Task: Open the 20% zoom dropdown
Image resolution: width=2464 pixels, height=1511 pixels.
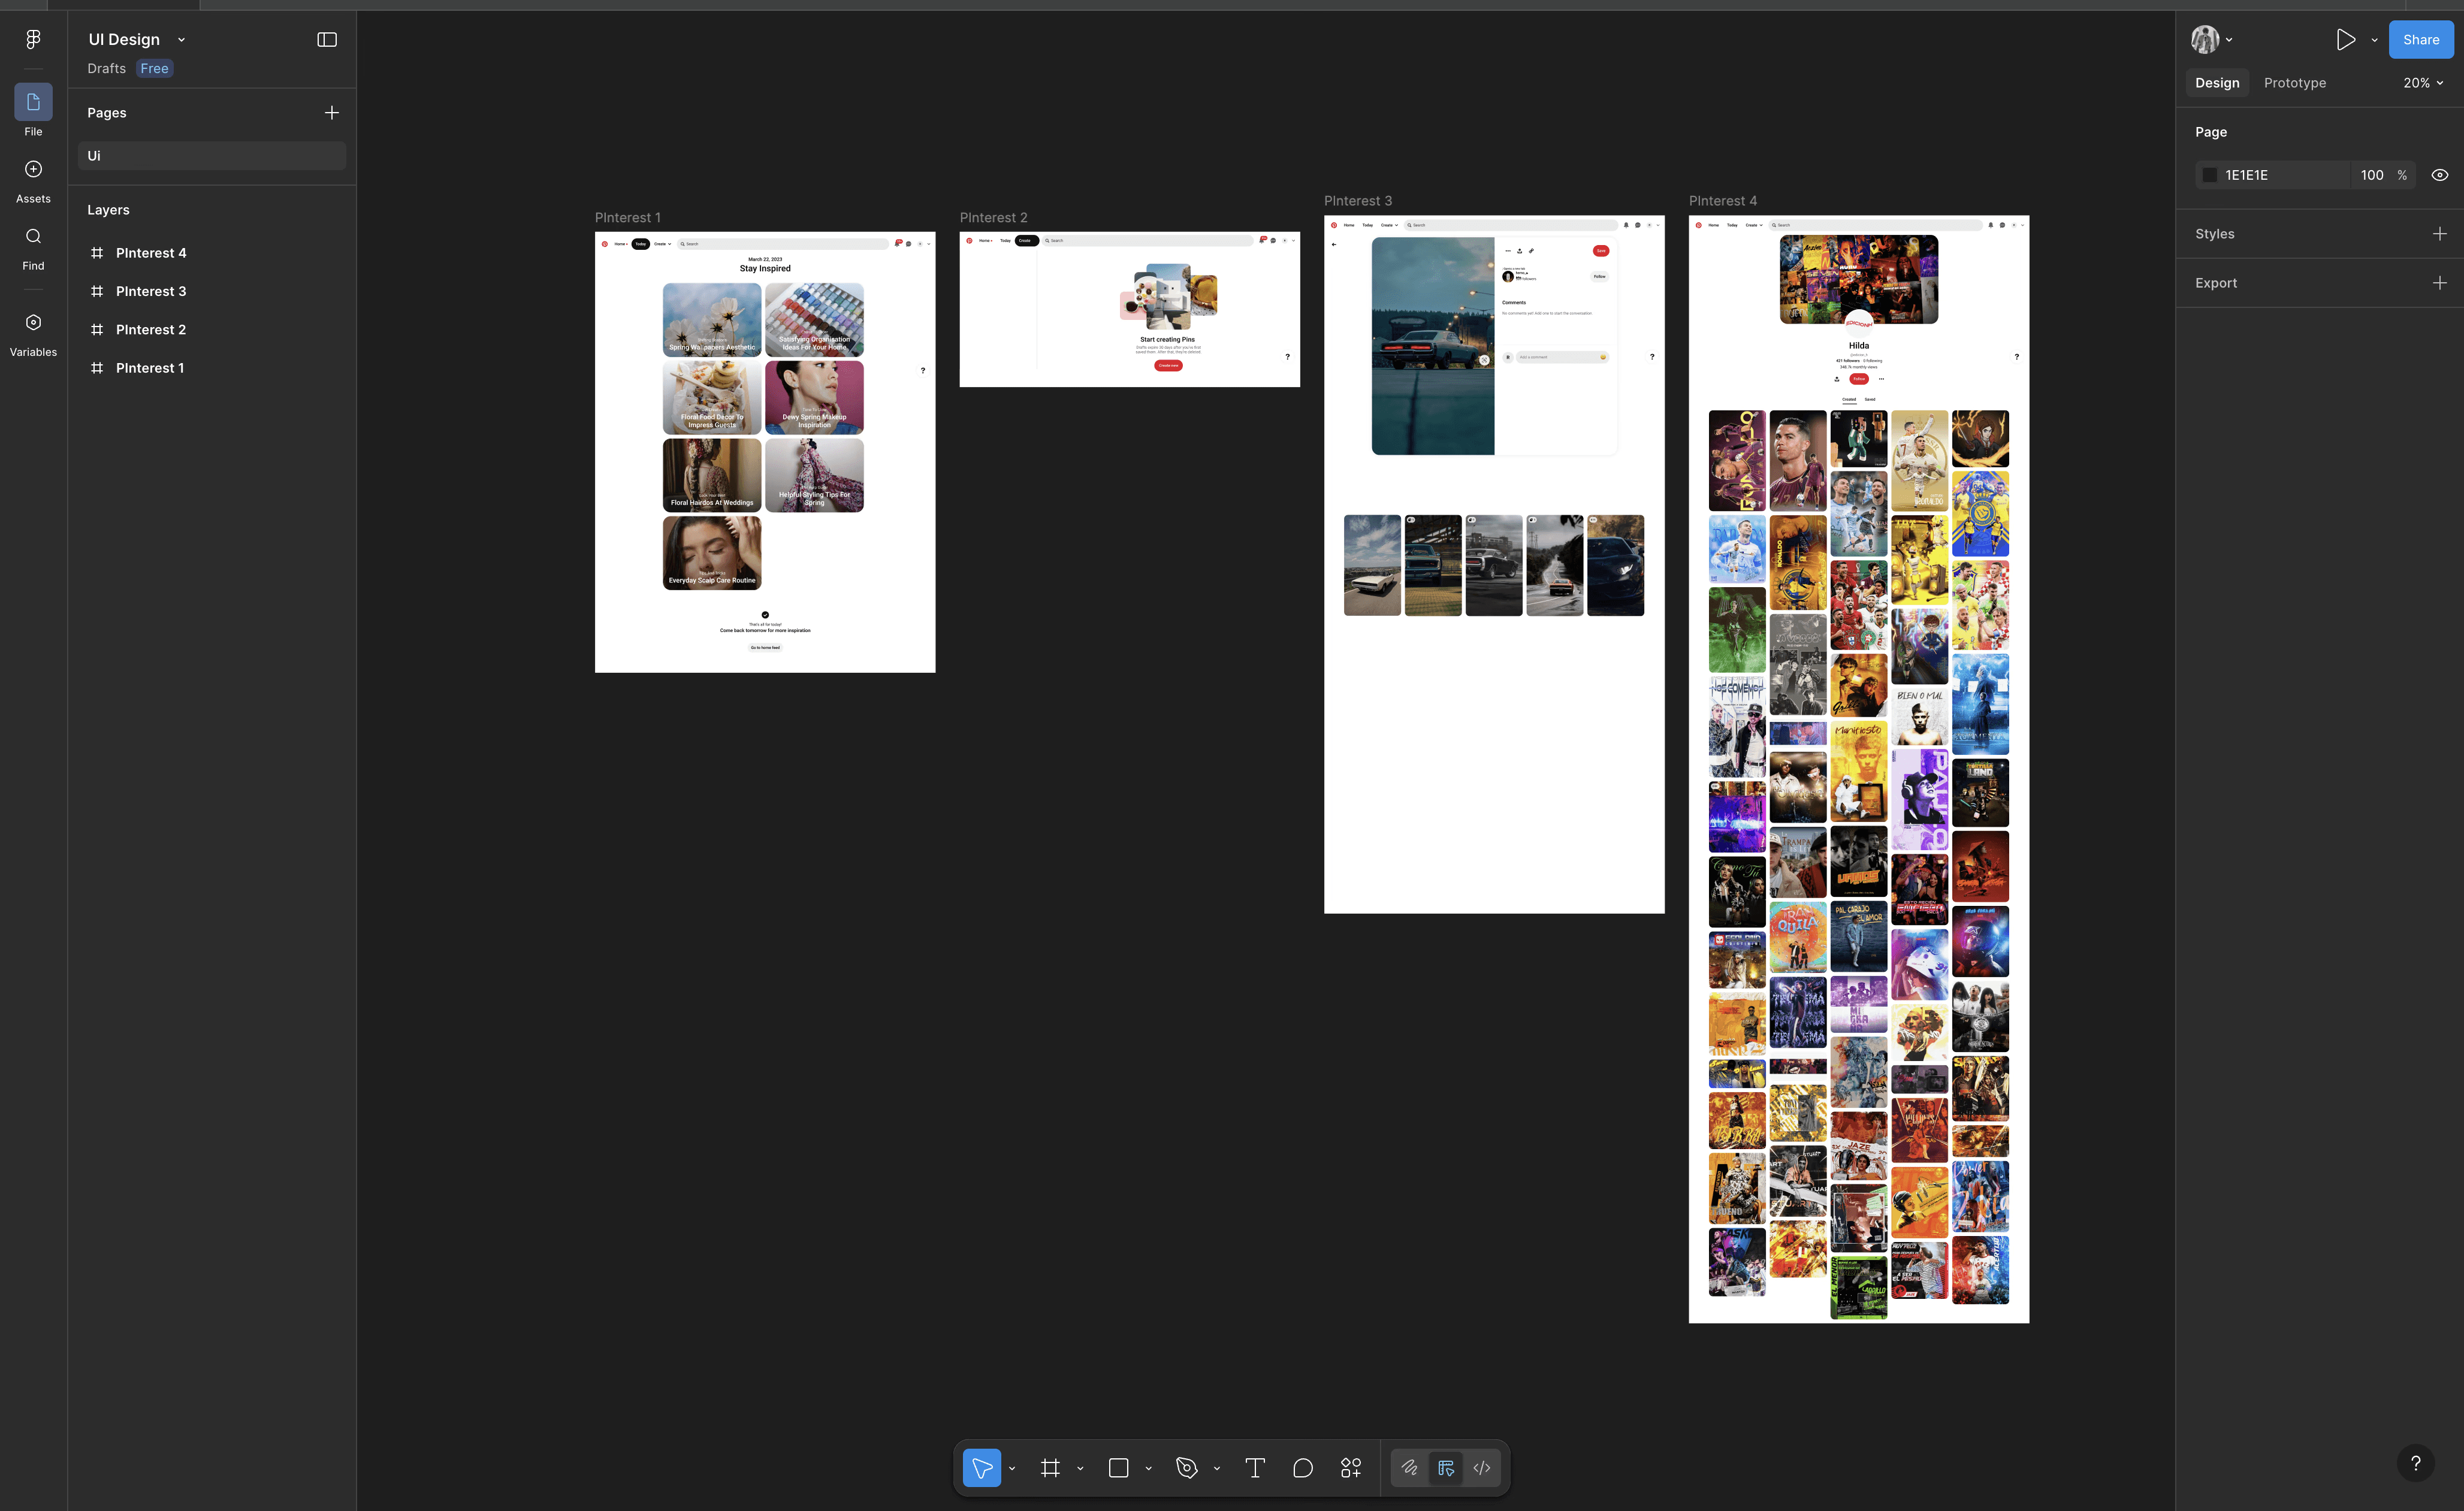Action: click(x=2423, y=83)
